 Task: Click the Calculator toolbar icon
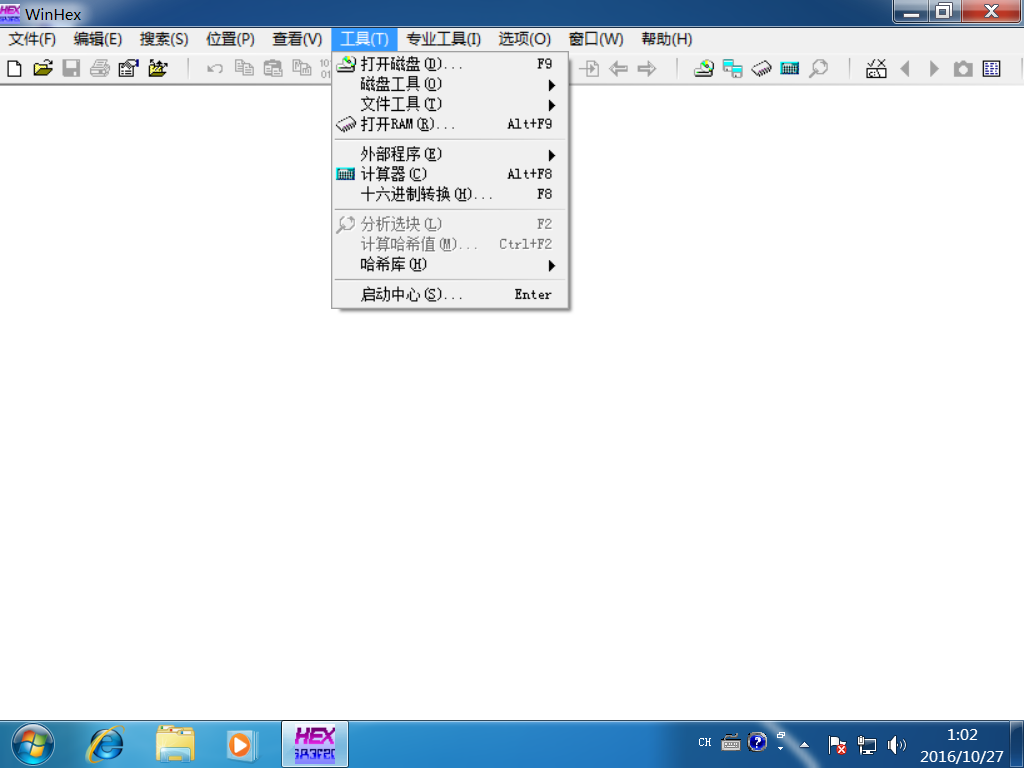(790, 68)
